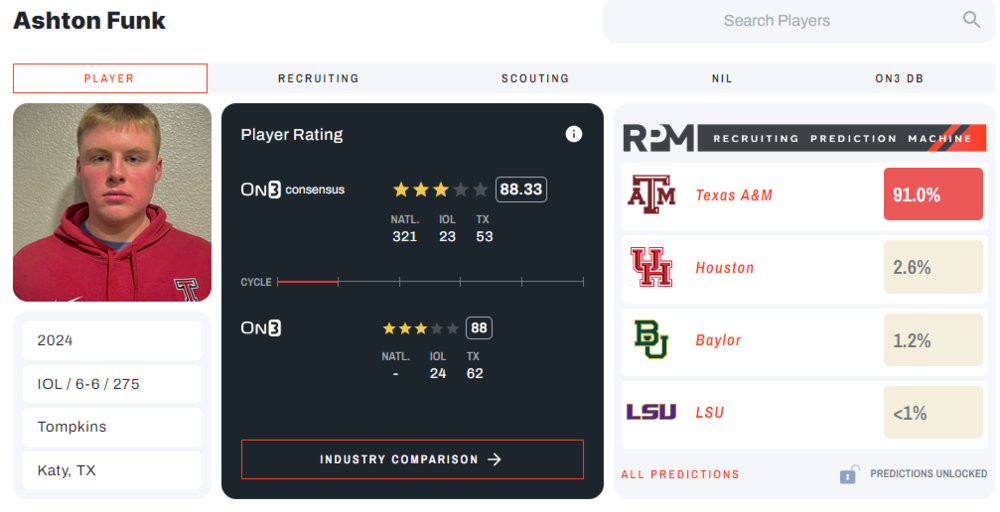Click the search magnifier icon
The width and height of the screenshot is (1000, 512).
tap(971, 20)
